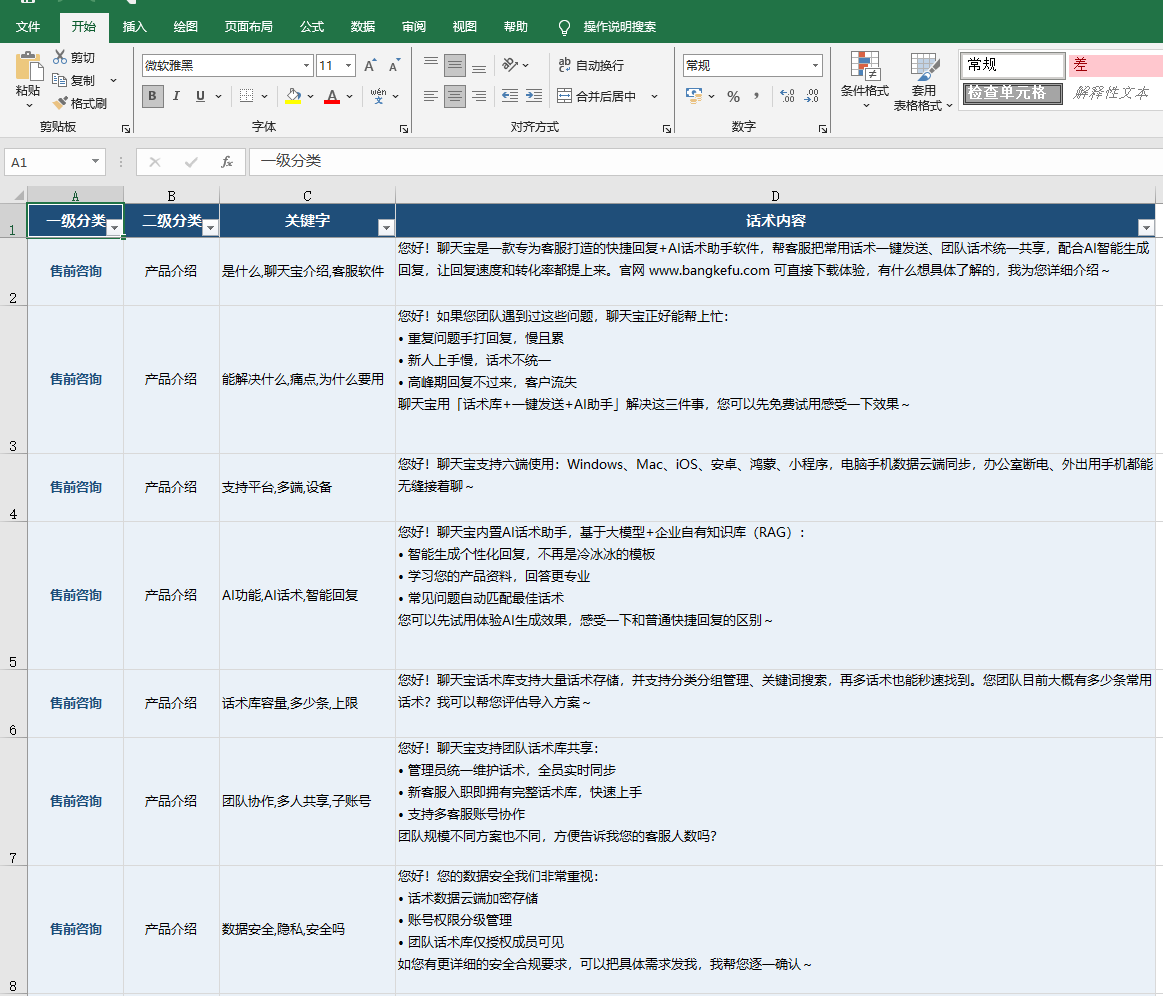This screenshot has height=996, width=1163.
Task: Open the font settings dialog launcher
Action: (403, 128)
